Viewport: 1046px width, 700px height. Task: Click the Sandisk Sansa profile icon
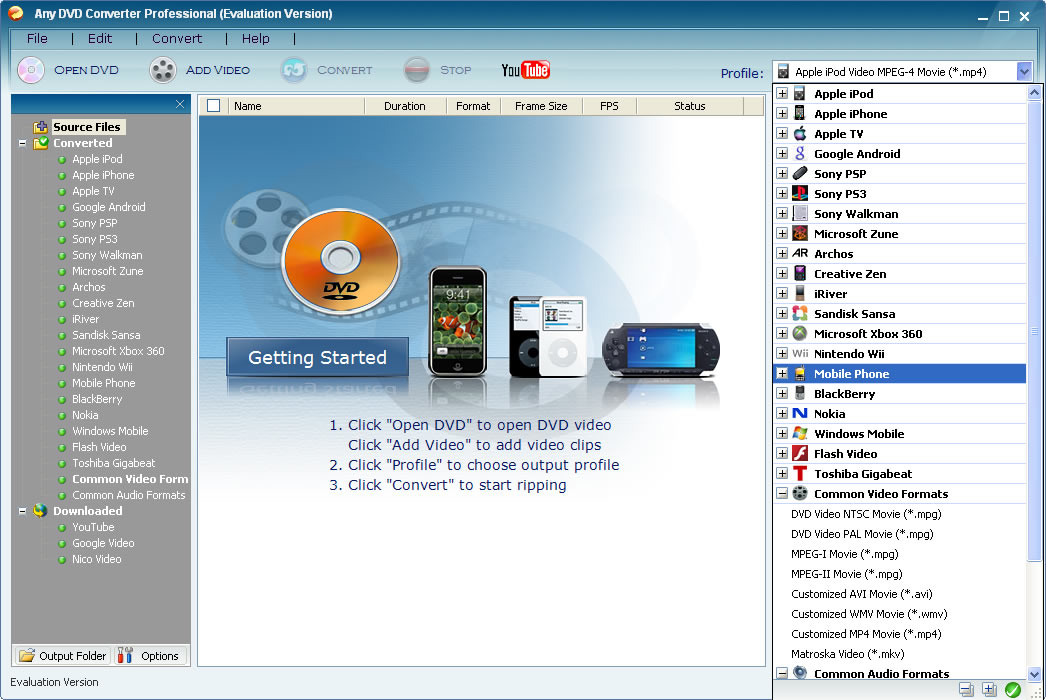pyautogui.click(x=800, y=314)
